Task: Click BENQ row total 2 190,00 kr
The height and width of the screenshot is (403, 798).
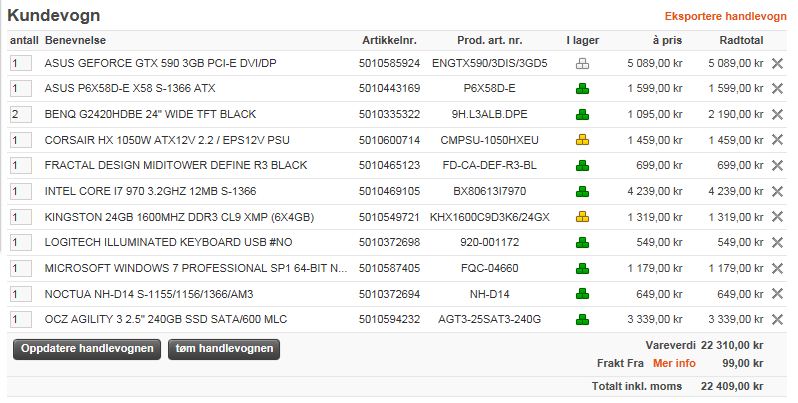Action: tap(735, 114)
